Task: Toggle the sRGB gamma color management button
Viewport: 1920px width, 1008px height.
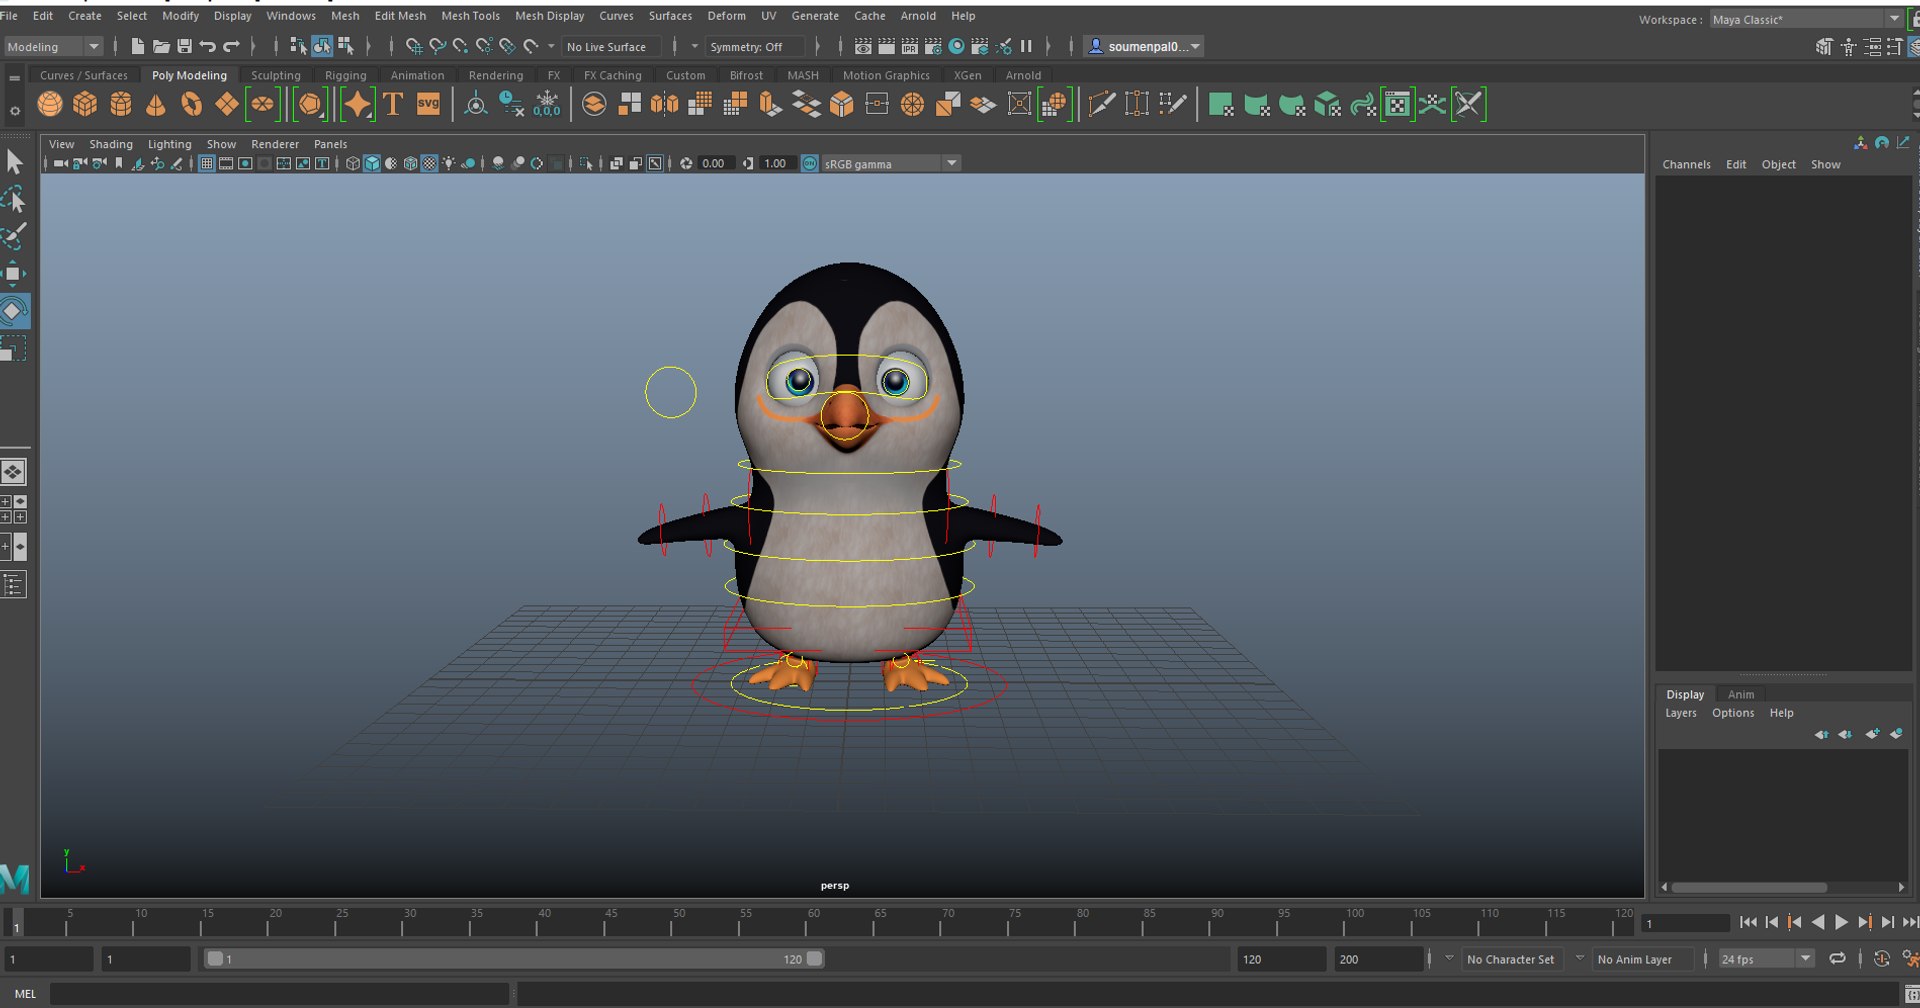Action: [810, 163]
